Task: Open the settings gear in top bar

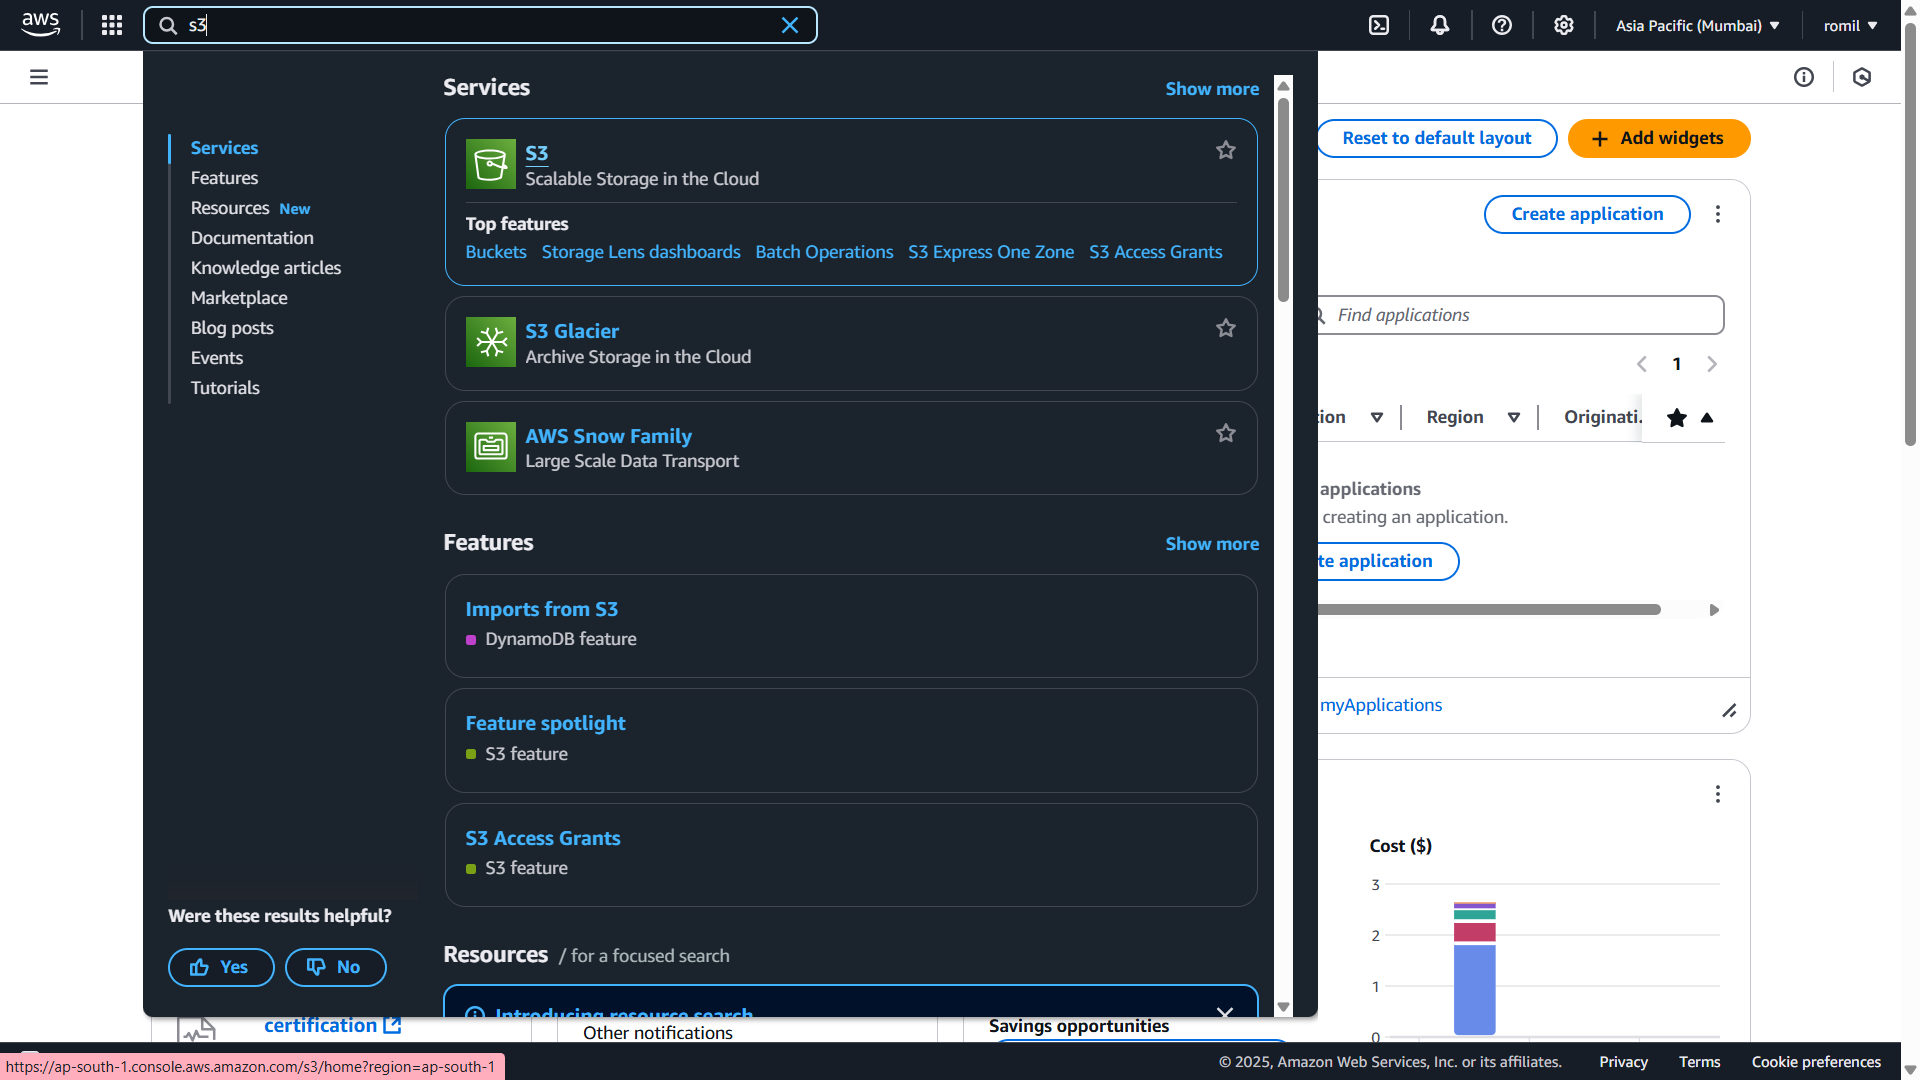Action: (x=1564, y=25)
